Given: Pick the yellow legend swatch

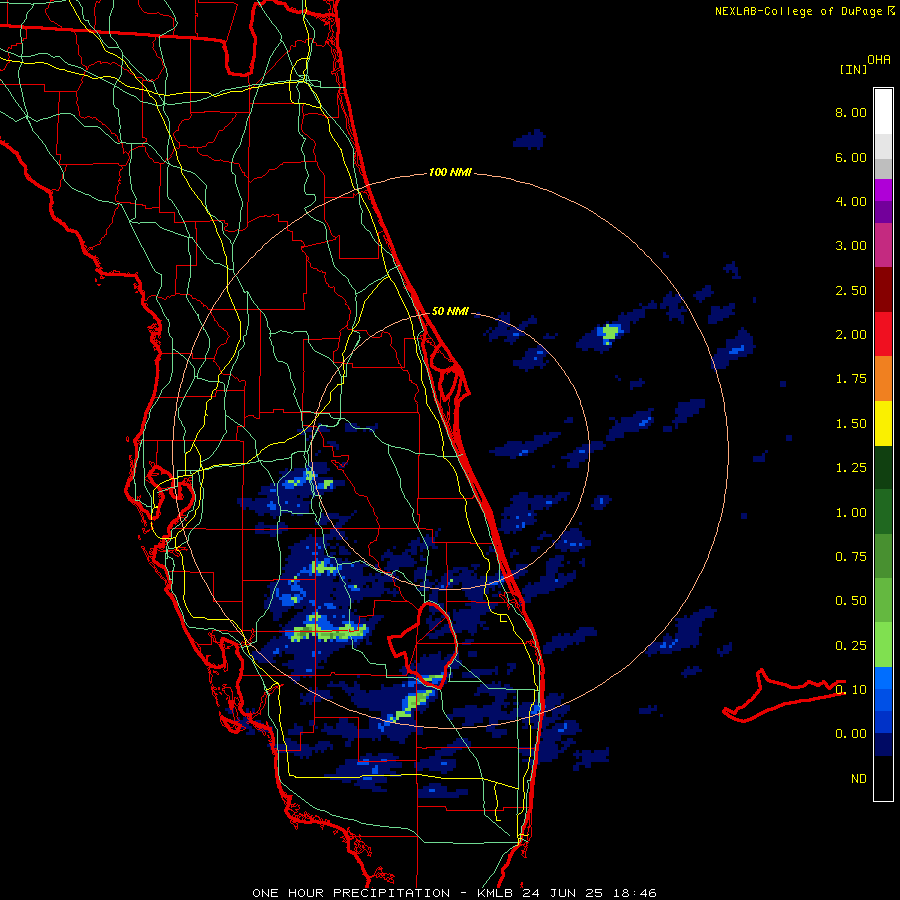Looking at the screenshot, I should pyautogui.click(x=883, y=424).
